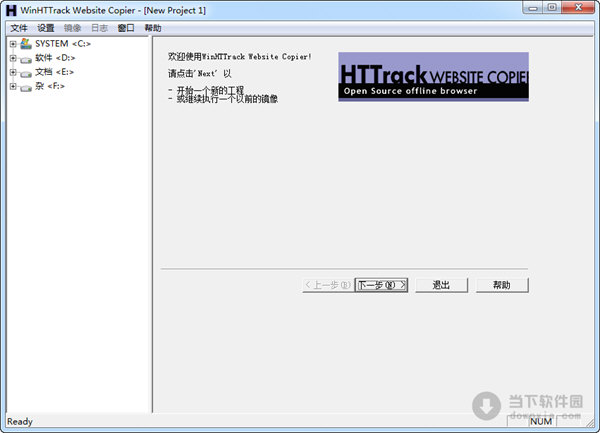Click the 软件 D: drive icon
Image resolution: width=600 pixels, height=433 pixels.
click(x=26, y=59)
